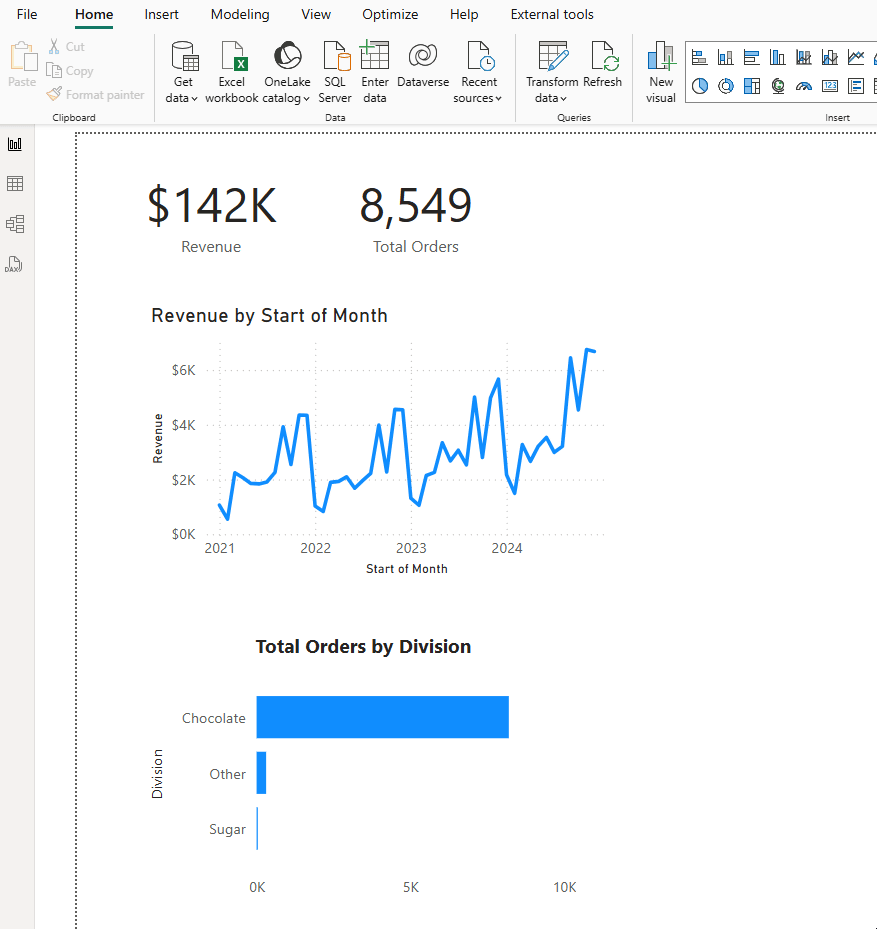Click the Start of Month axis title
The image size is (877, 929).
(x=407, y=569)
